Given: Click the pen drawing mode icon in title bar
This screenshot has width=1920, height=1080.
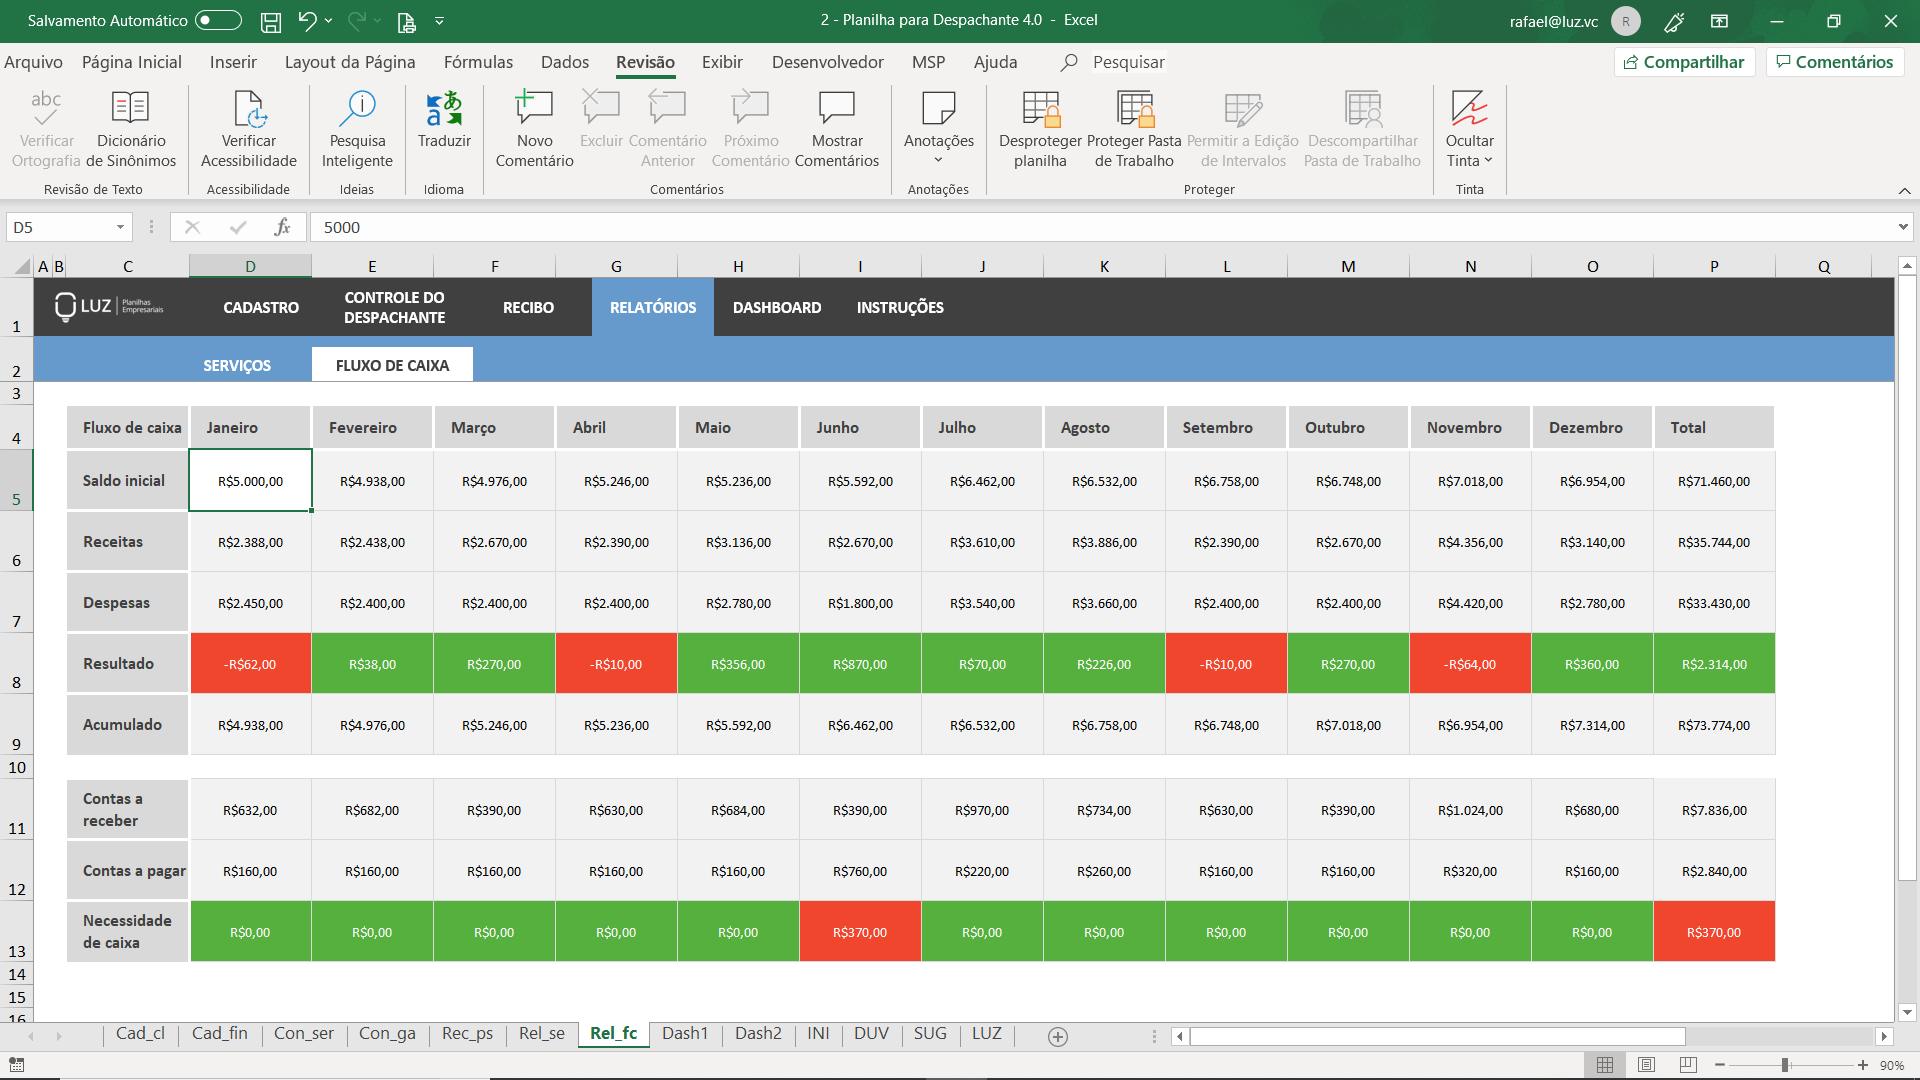Looking at the screenshot, I should (1674, 21).
